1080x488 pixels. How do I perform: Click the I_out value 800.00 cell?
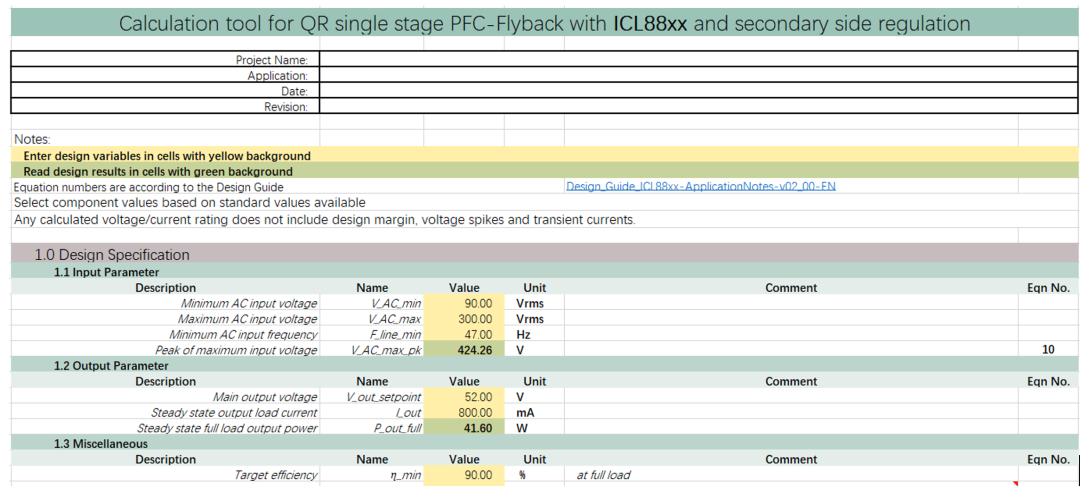tap(464, 412)
